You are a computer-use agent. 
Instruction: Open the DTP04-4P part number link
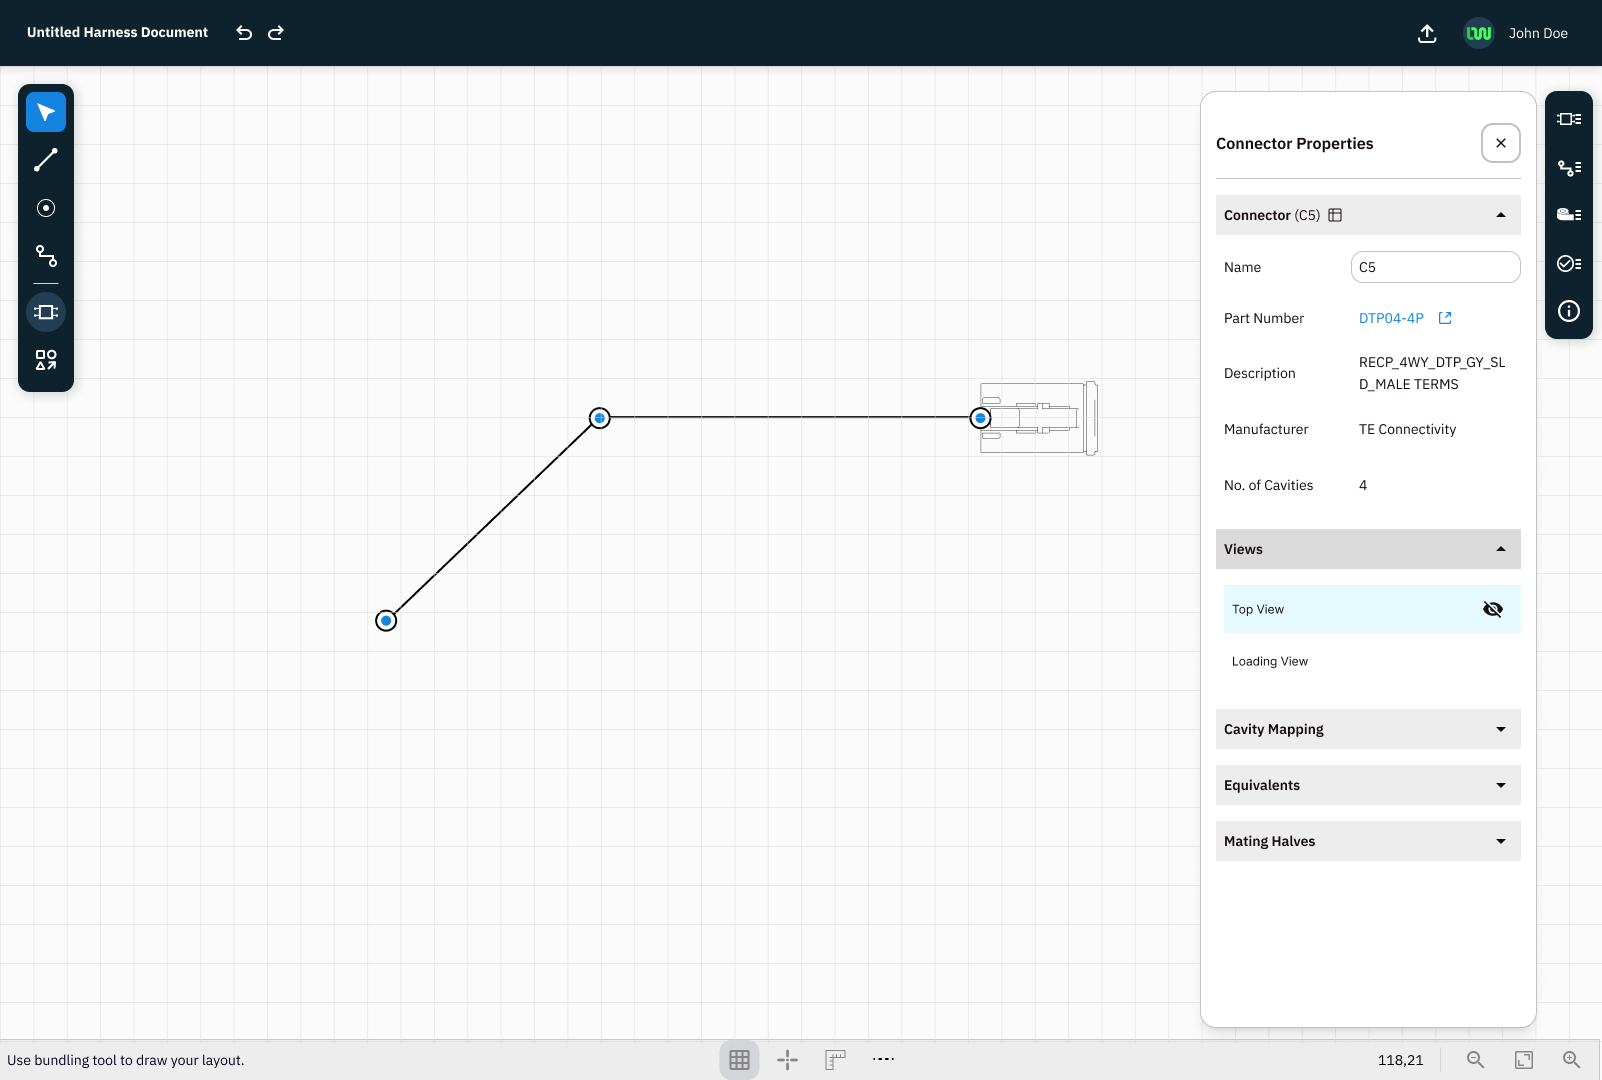(x=1391, y=318)
